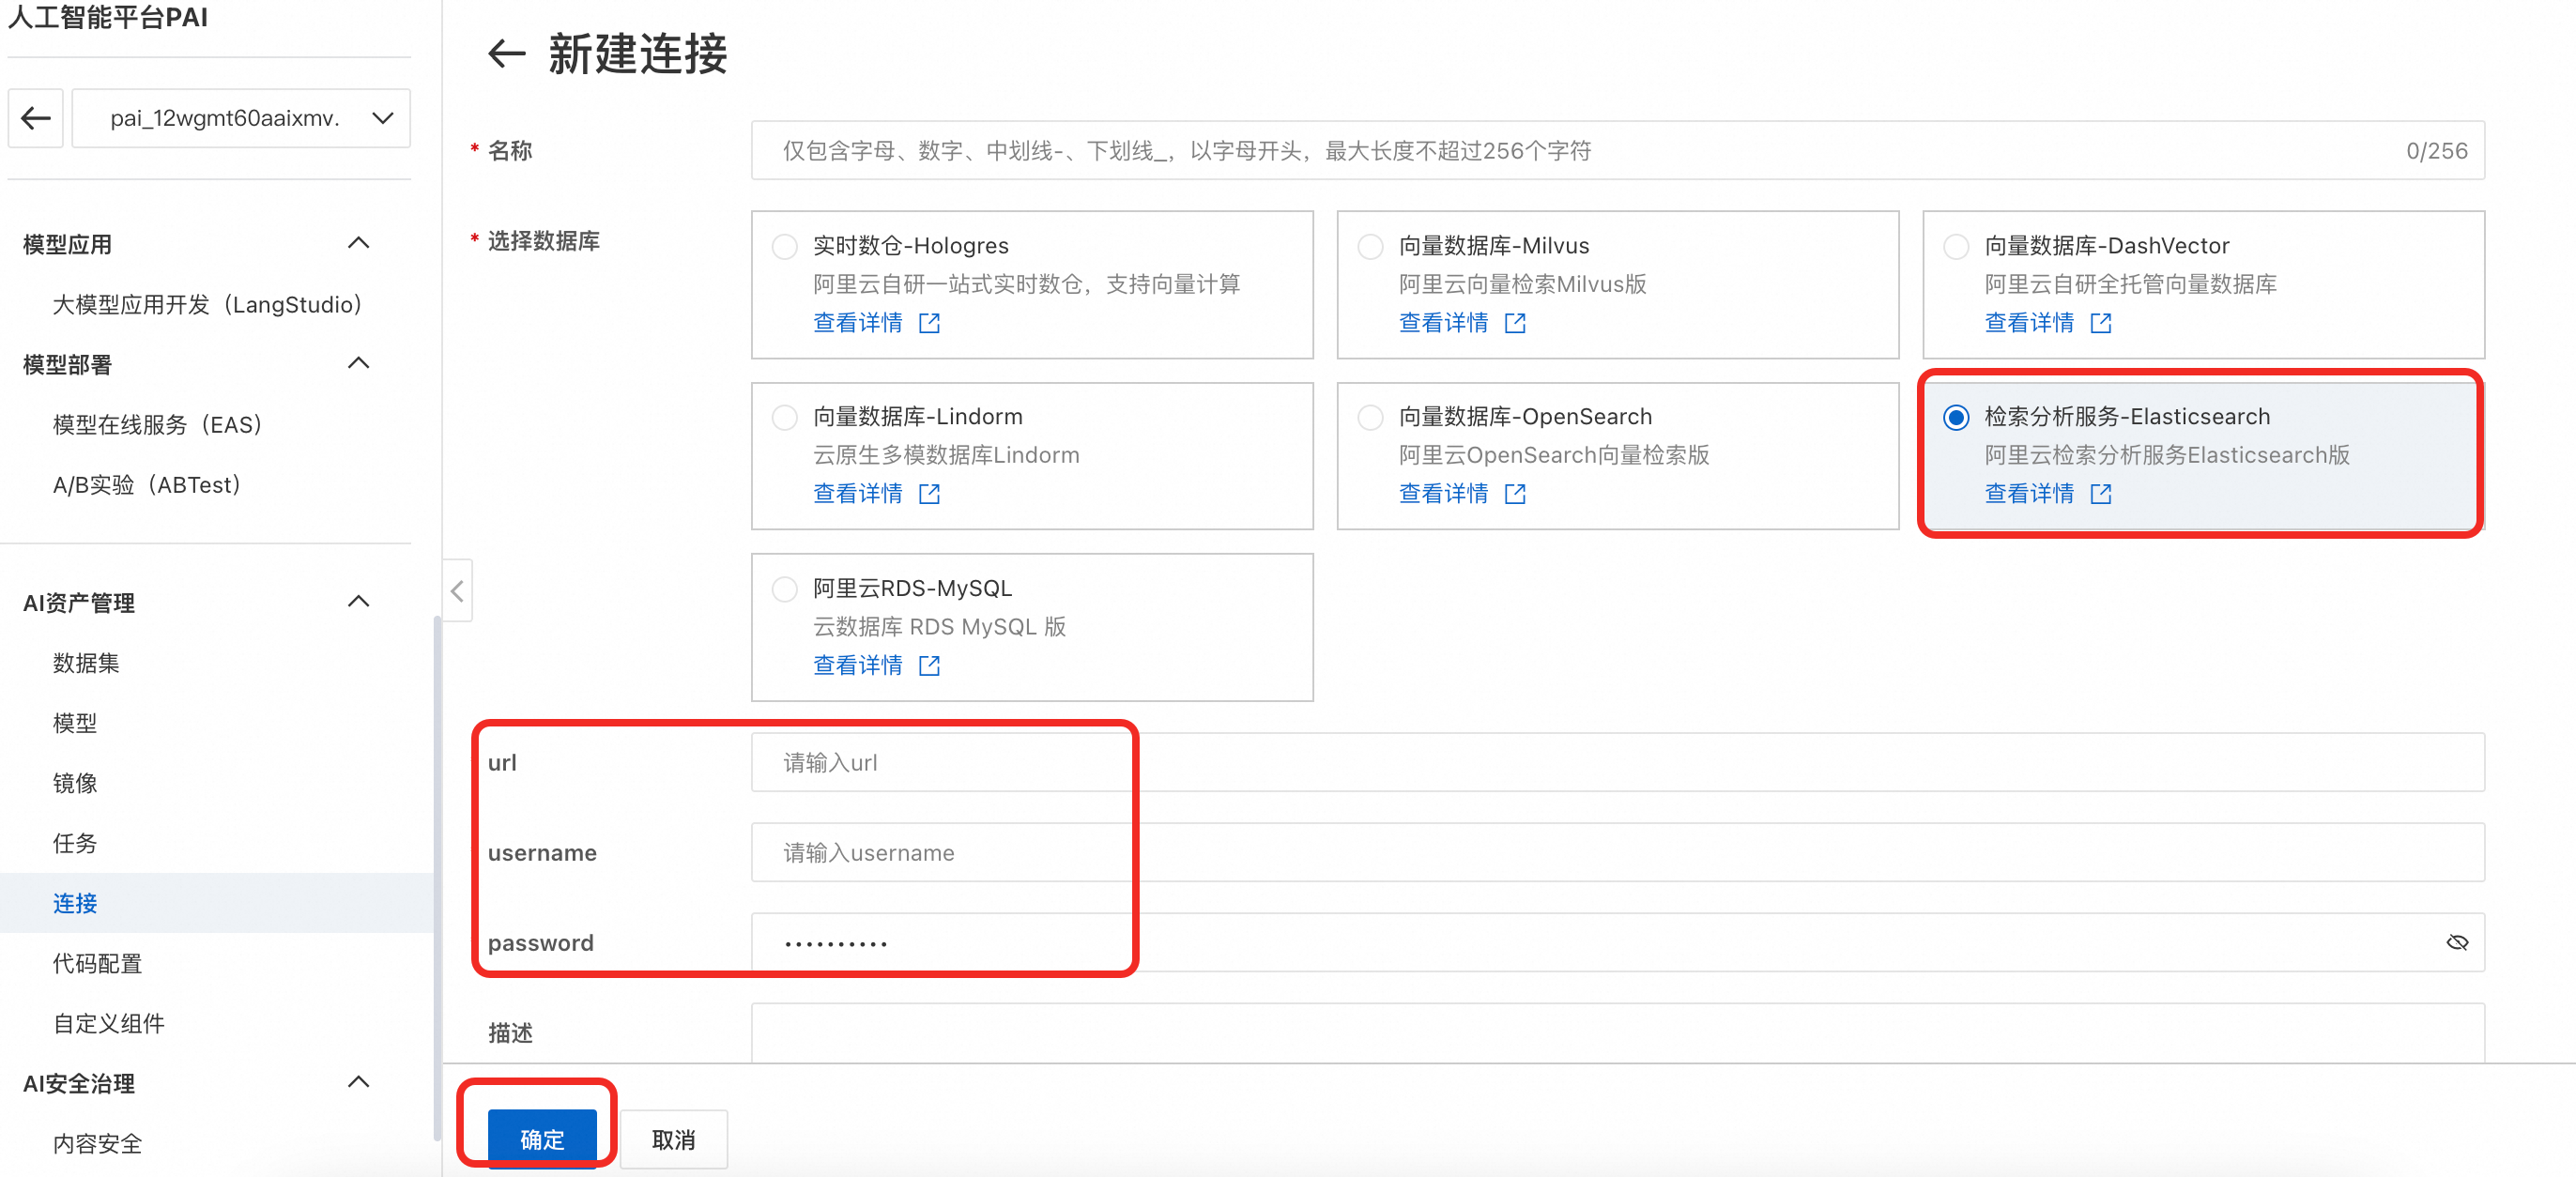Open A/B实验（ABTest） menu item
This screenshot has width=2576, height=1177.
[x=147, y=485]
